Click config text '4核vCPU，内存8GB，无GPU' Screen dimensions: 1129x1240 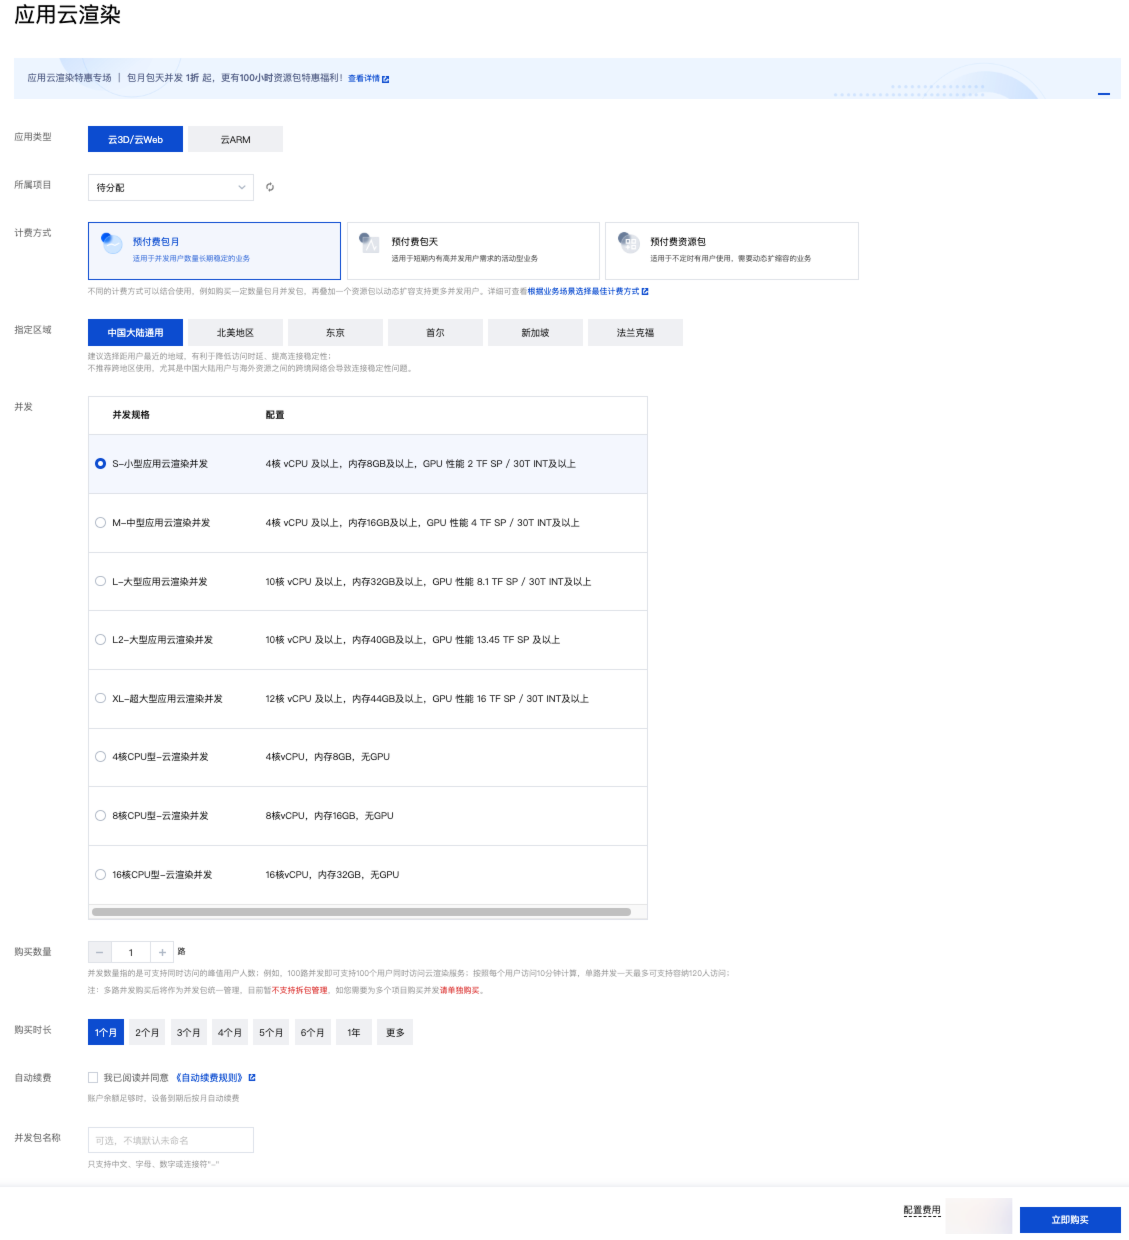328,757
